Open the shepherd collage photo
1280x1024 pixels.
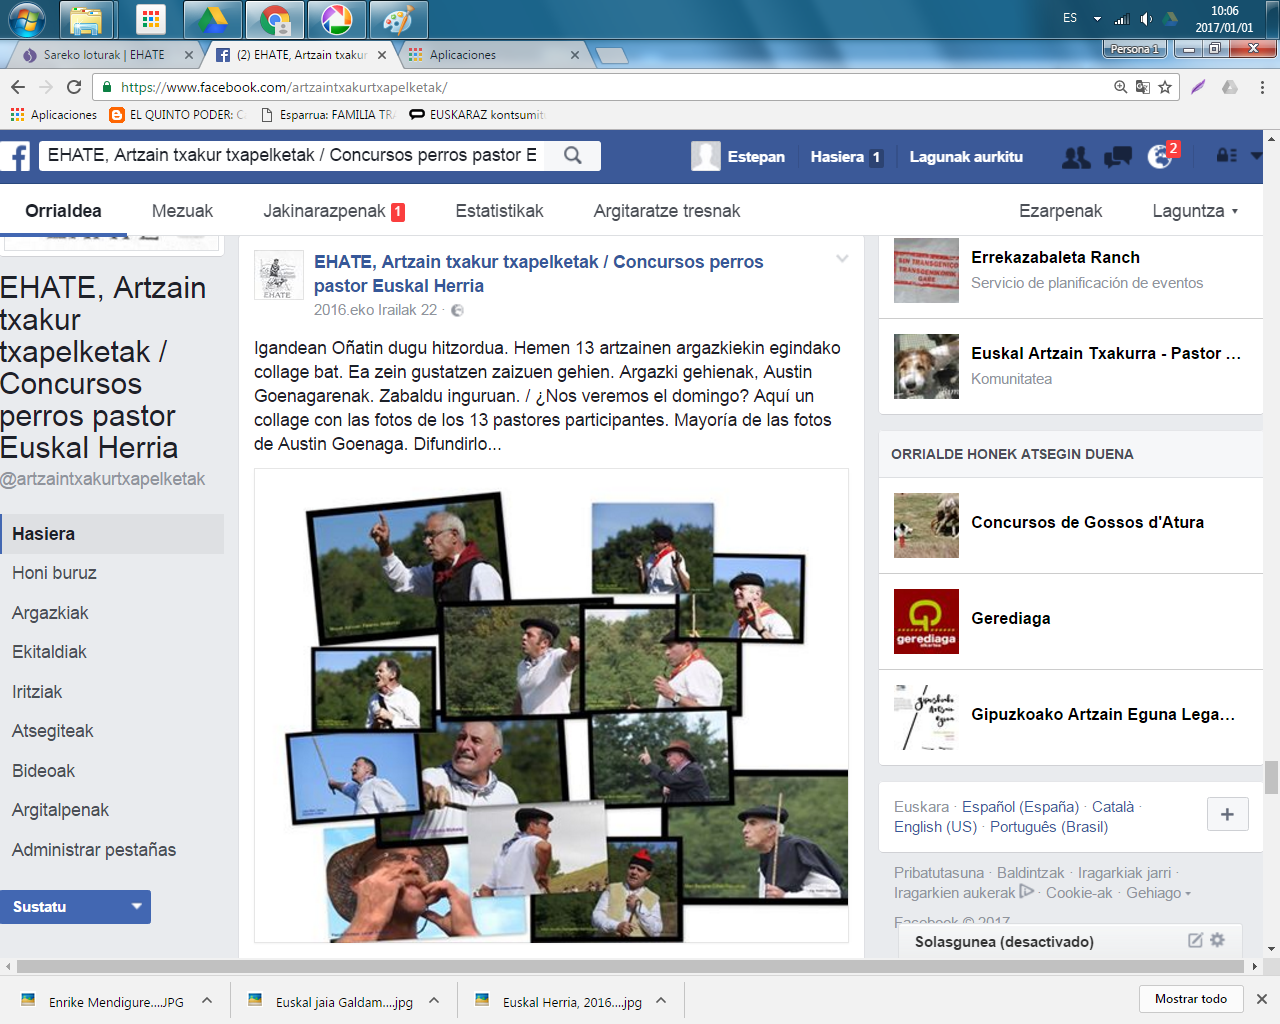(551, 705)
